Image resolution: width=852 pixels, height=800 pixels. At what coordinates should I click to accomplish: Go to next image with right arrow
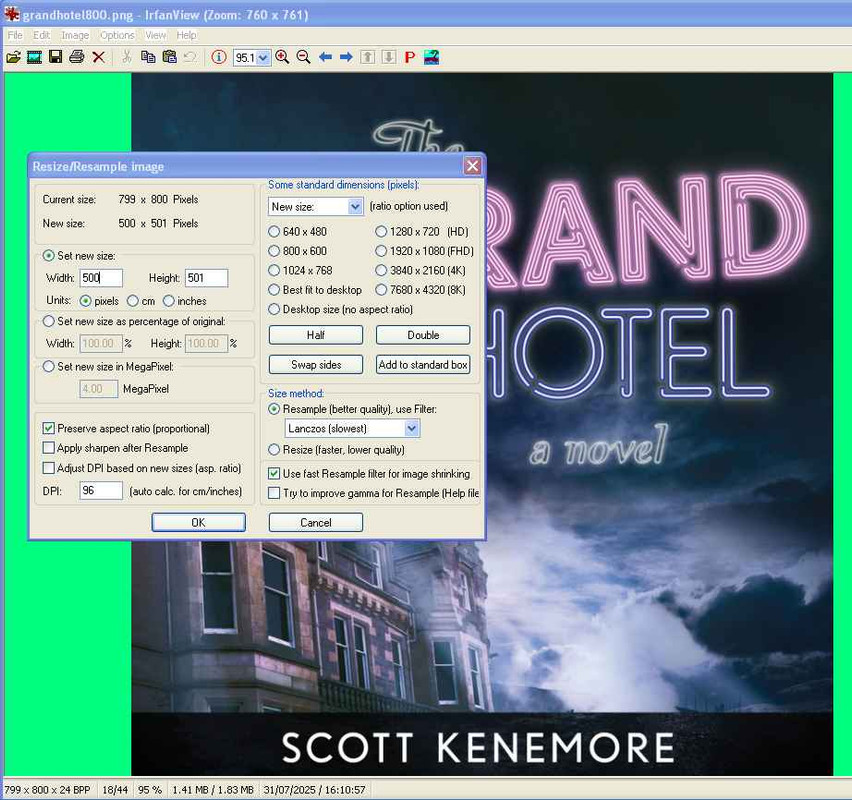[x=346, y=57]
